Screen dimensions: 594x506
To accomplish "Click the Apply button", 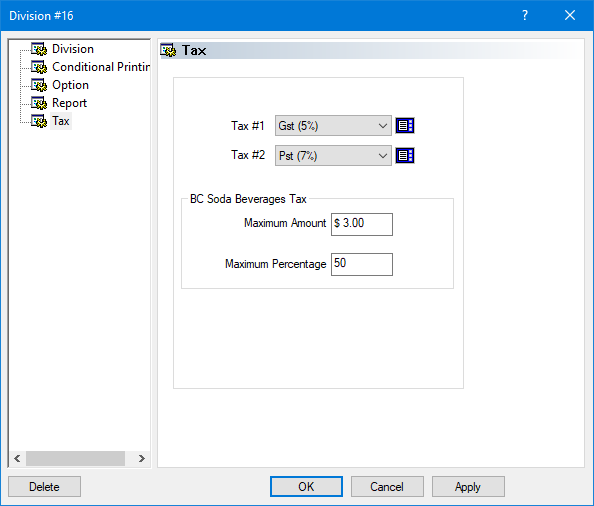I will click(x=468, y=487).
